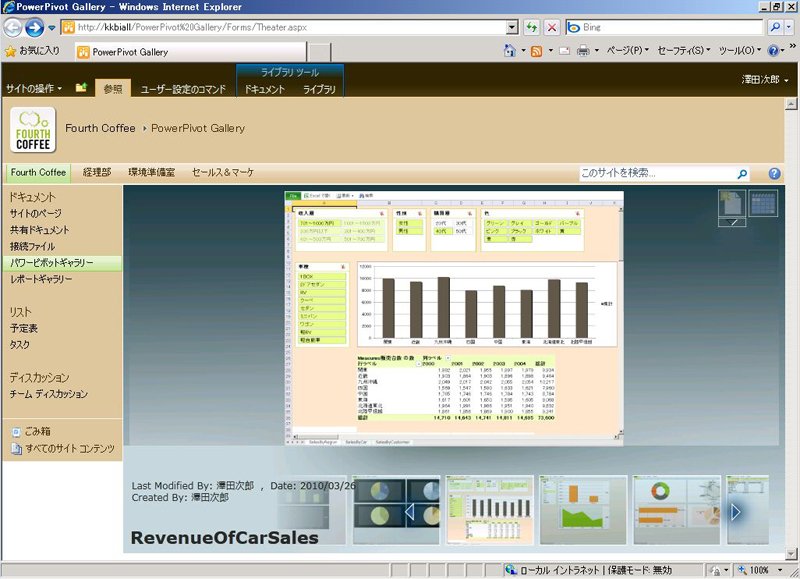Viewport: 800px width, 579px height.
Task: Open レポートギャラリー in the sidebar
Action: pos(41,279)
